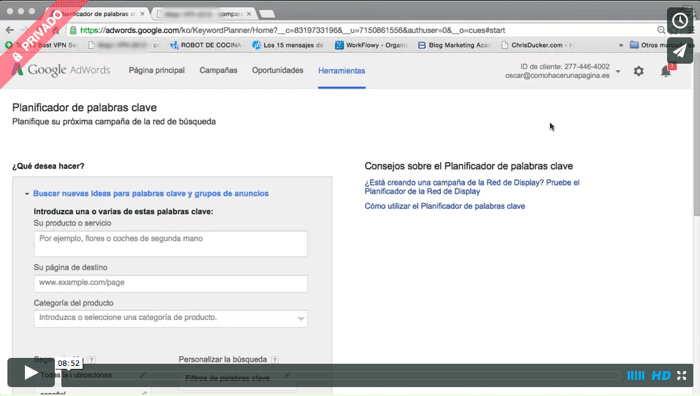The width and height of the screenshot is (700, 396).
Task: Open a new browser tab
Action: (x=267, y=14)
